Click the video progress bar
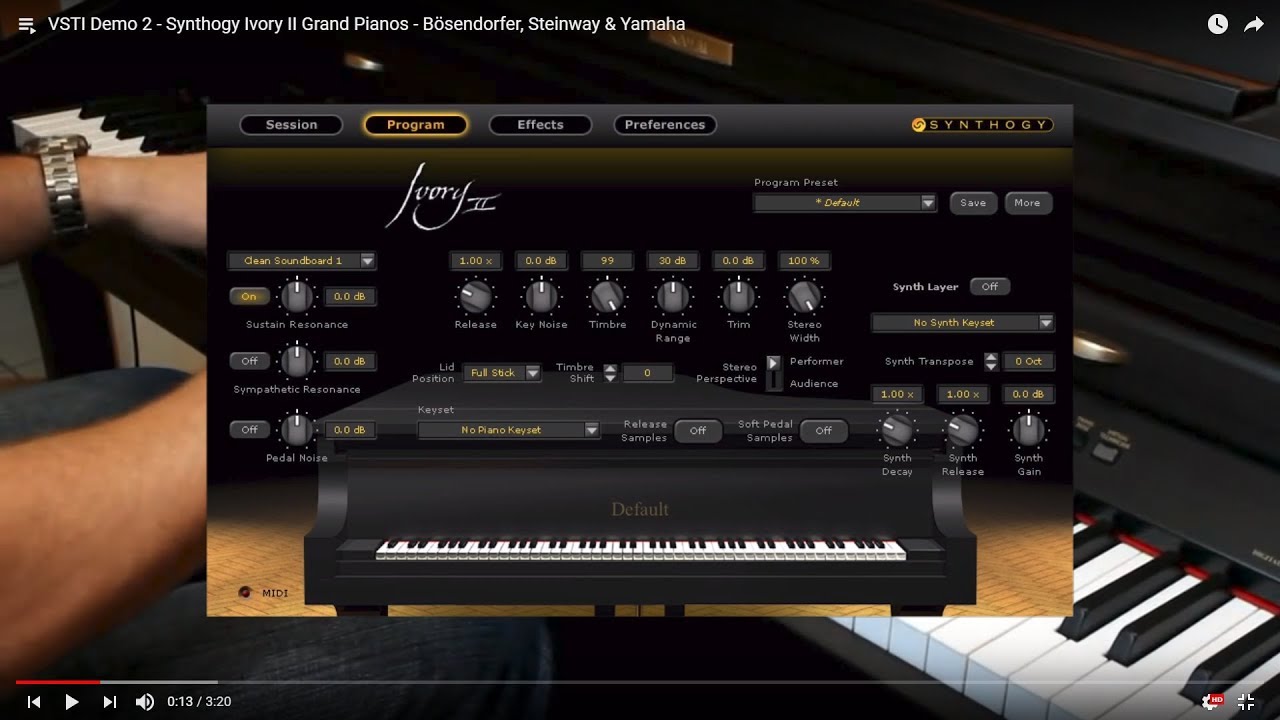 [x=640, y=682]
